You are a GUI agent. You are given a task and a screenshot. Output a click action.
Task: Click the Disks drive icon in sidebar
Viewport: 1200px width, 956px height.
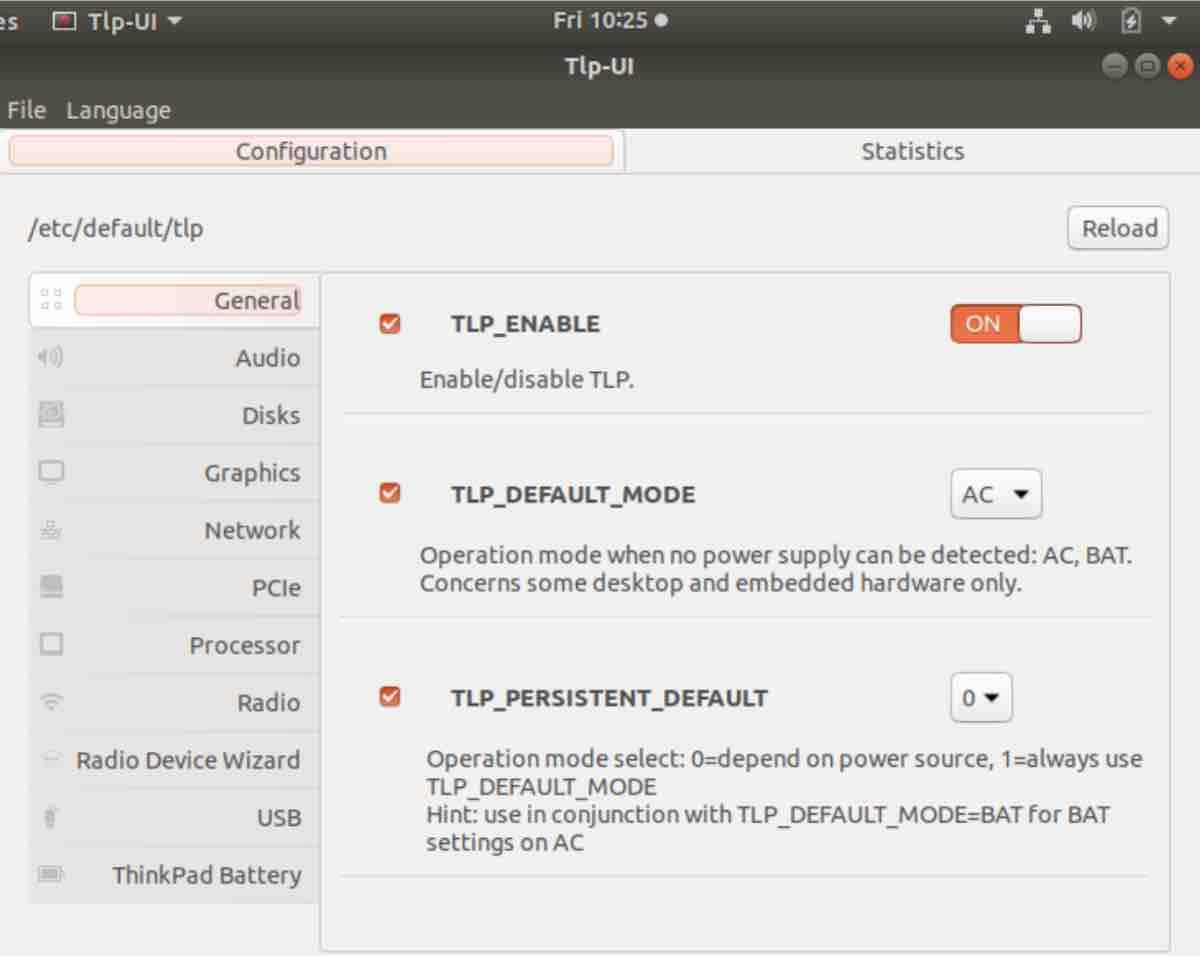click(x=51, y=414)
